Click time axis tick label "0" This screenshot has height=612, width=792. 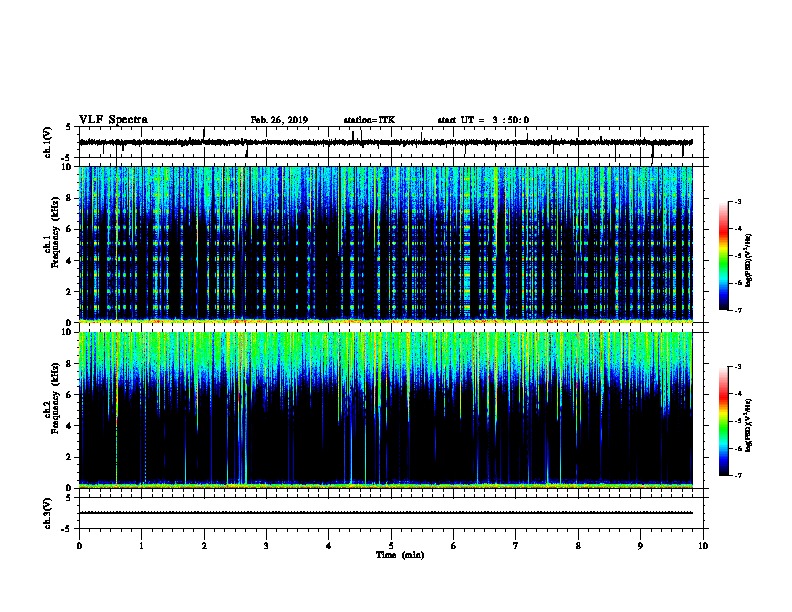[x=79, y=546]
